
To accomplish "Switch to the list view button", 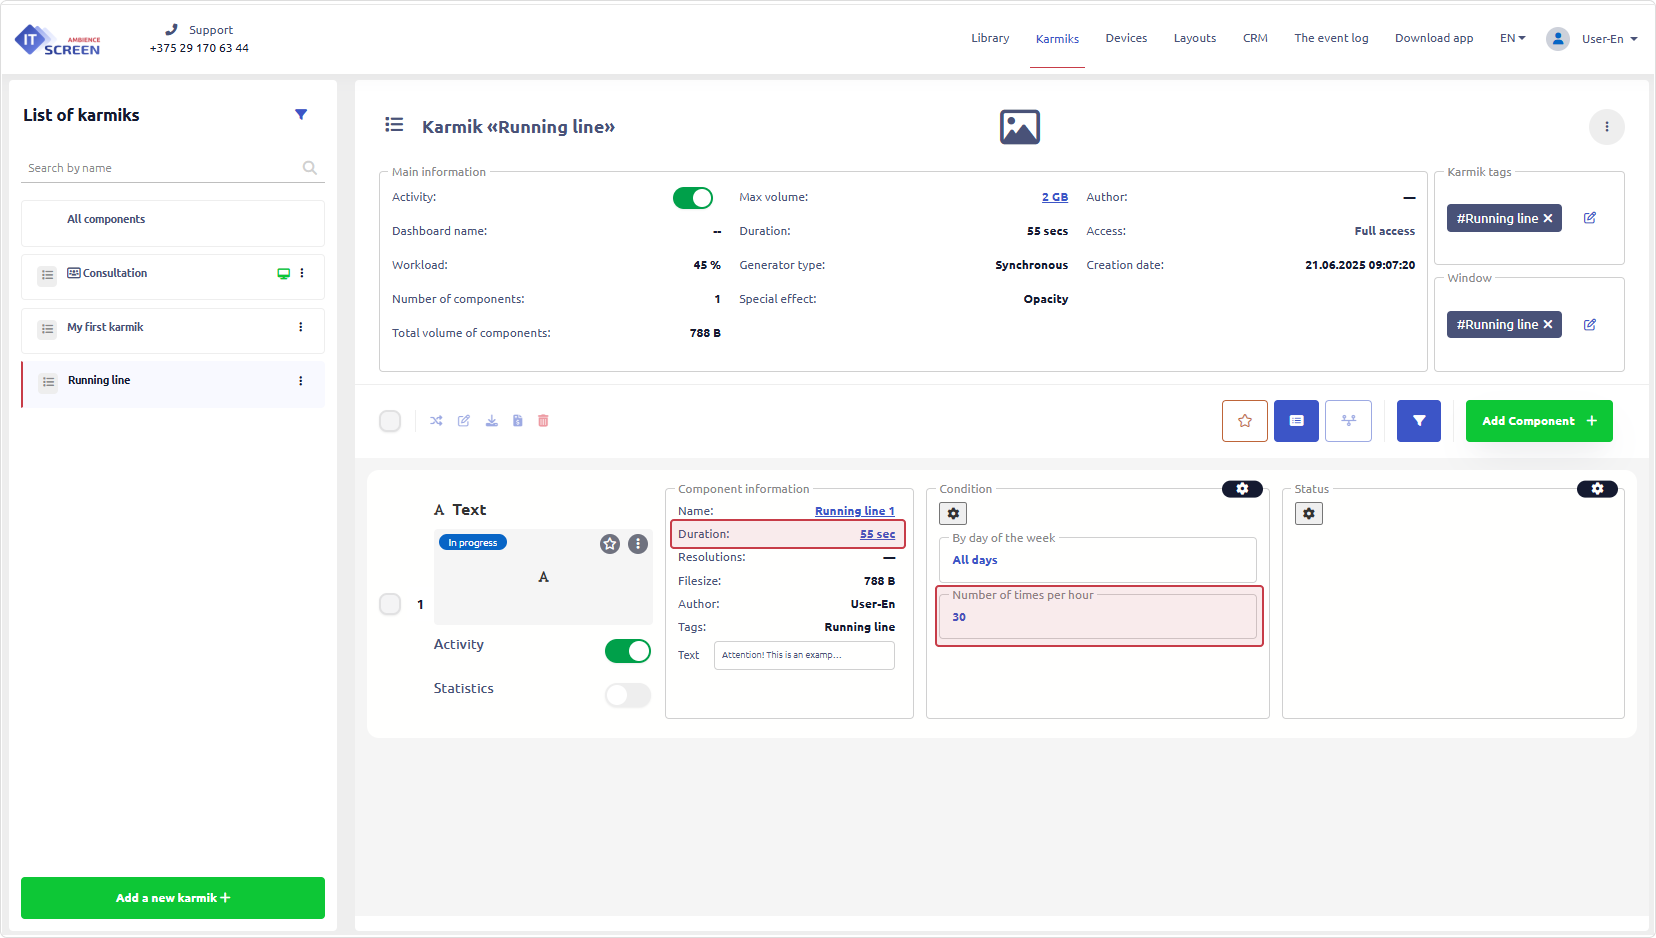I will (1296, 421).
